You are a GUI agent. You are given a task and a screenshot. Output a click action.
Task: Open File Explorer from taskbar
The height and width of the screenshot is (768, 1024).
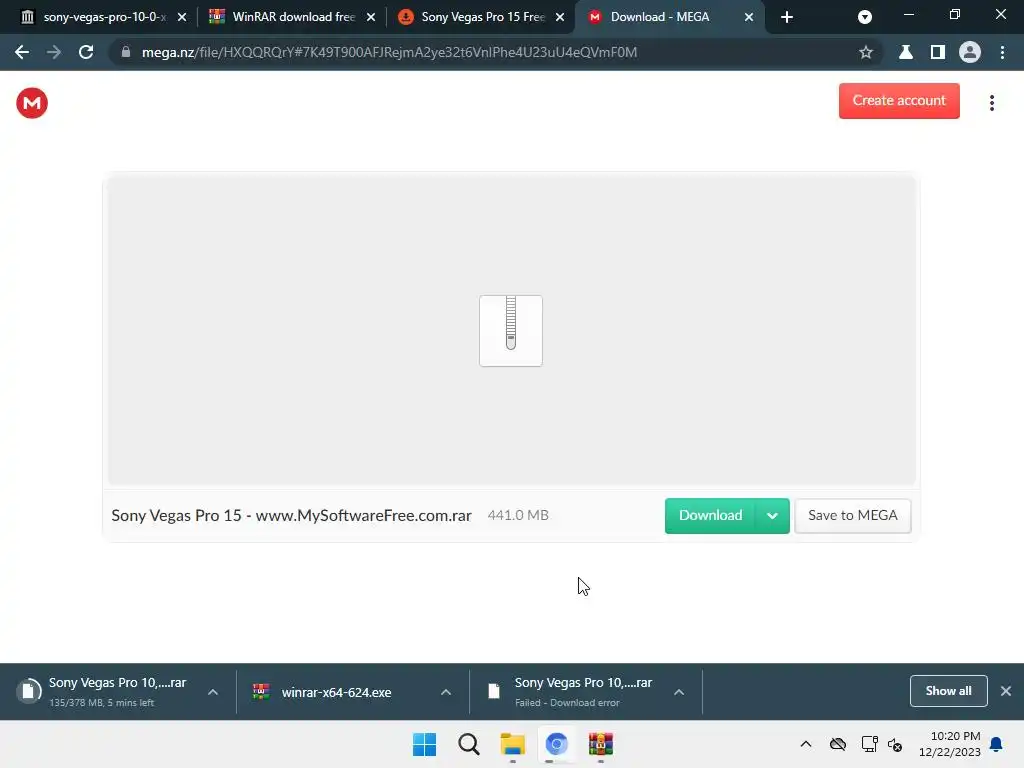click(x=513, y=744)
